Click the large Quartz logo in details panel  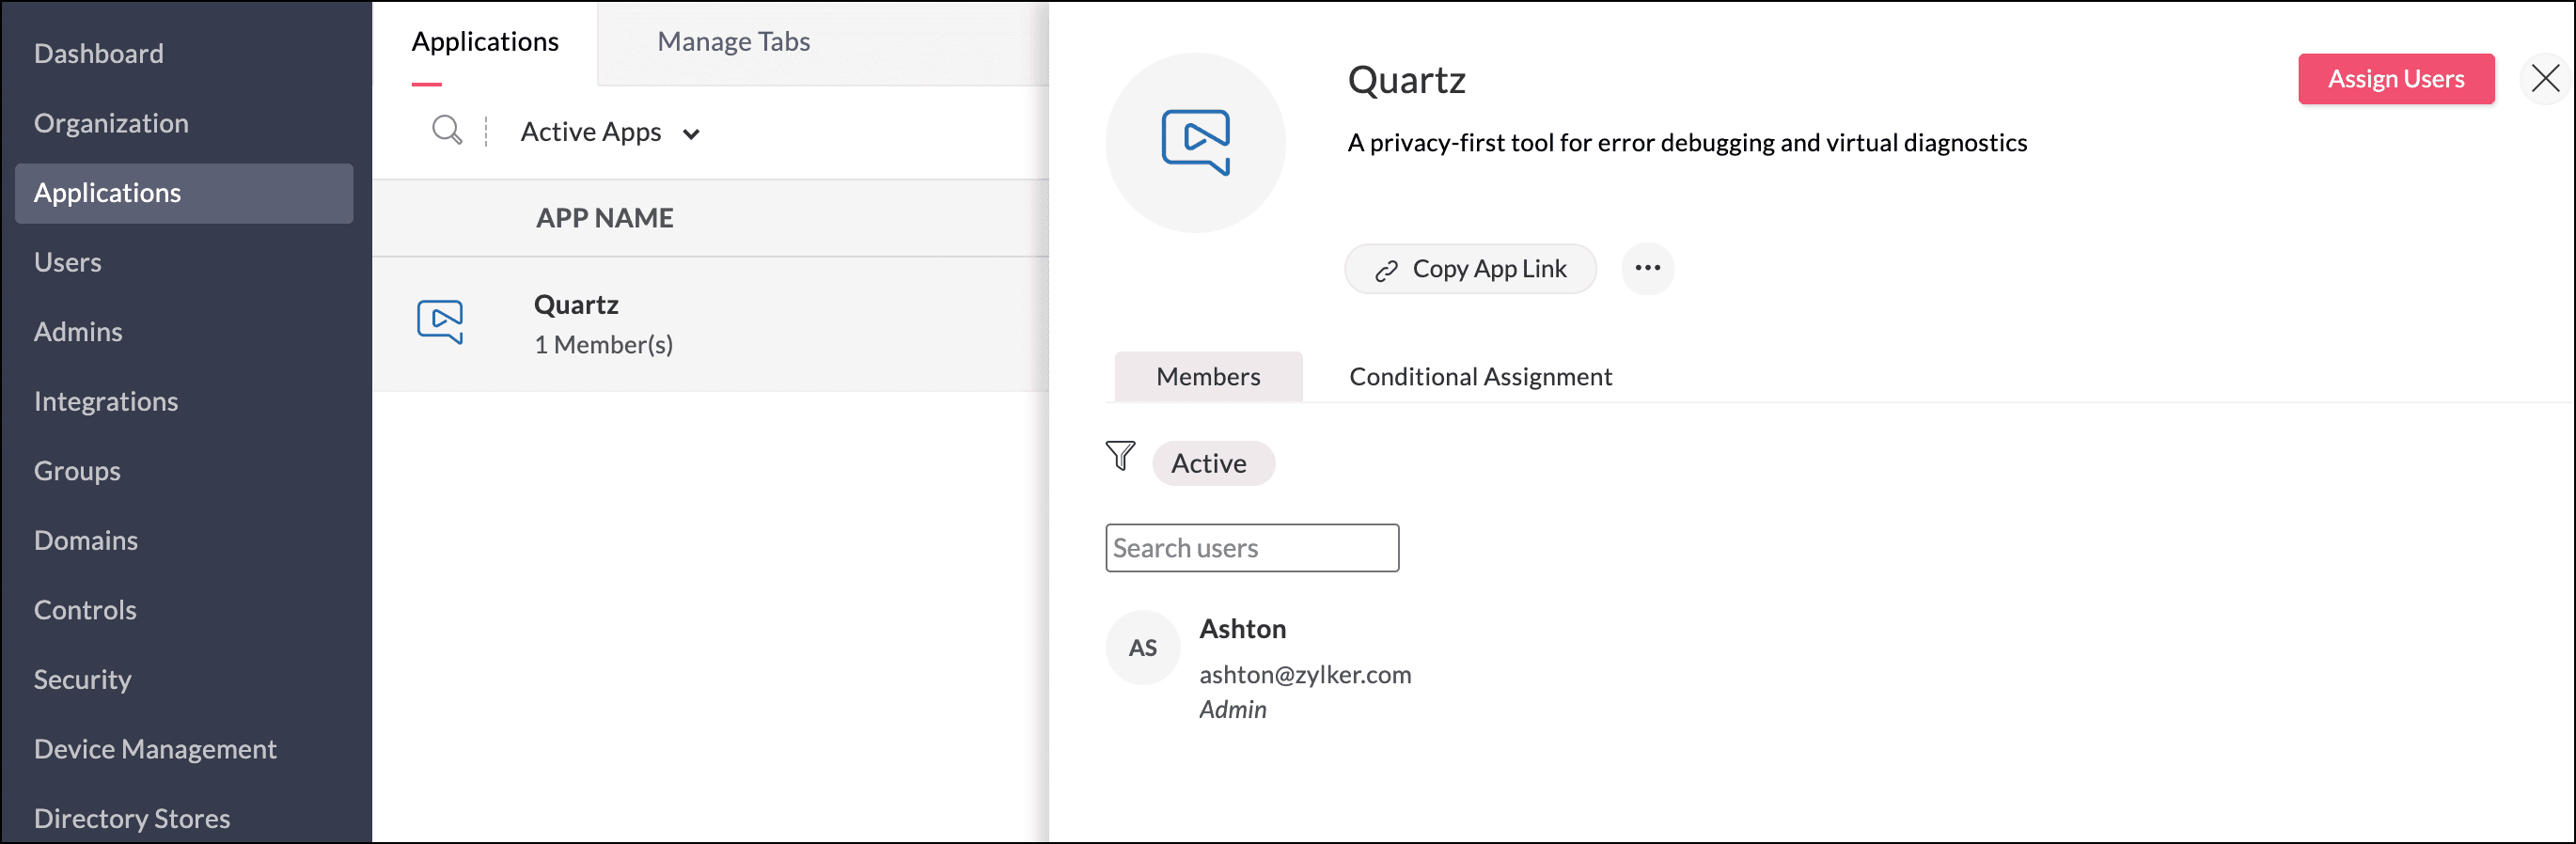pyautogui.click(x=1195, y=143)
